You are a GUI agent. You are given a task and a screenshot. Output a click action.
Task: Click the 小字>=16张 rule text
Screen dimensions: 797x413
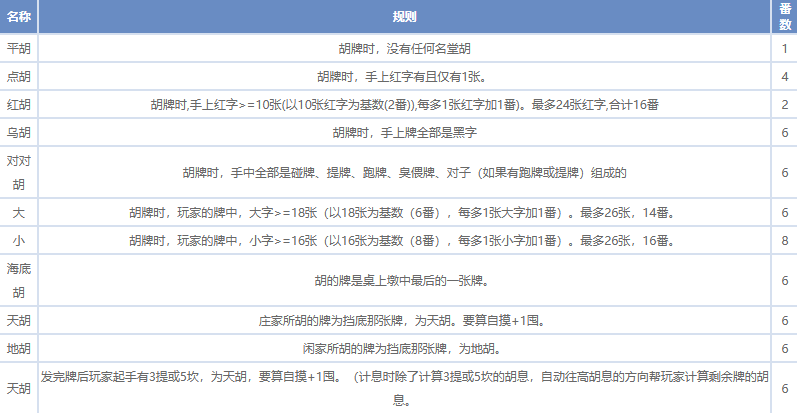[405, 241]
